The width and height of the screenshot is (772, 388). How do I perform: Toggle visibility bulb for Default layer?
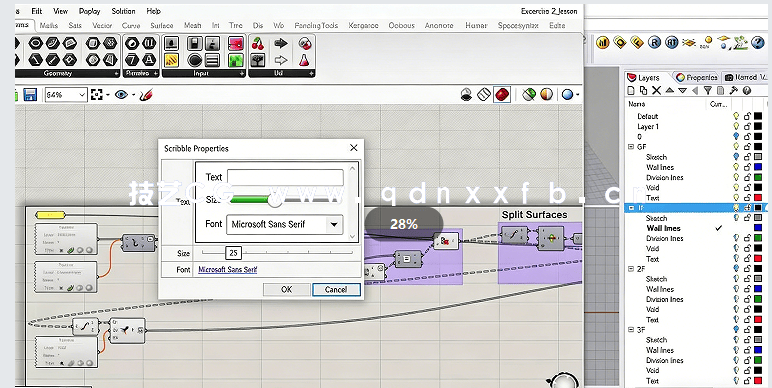[736, 116]
